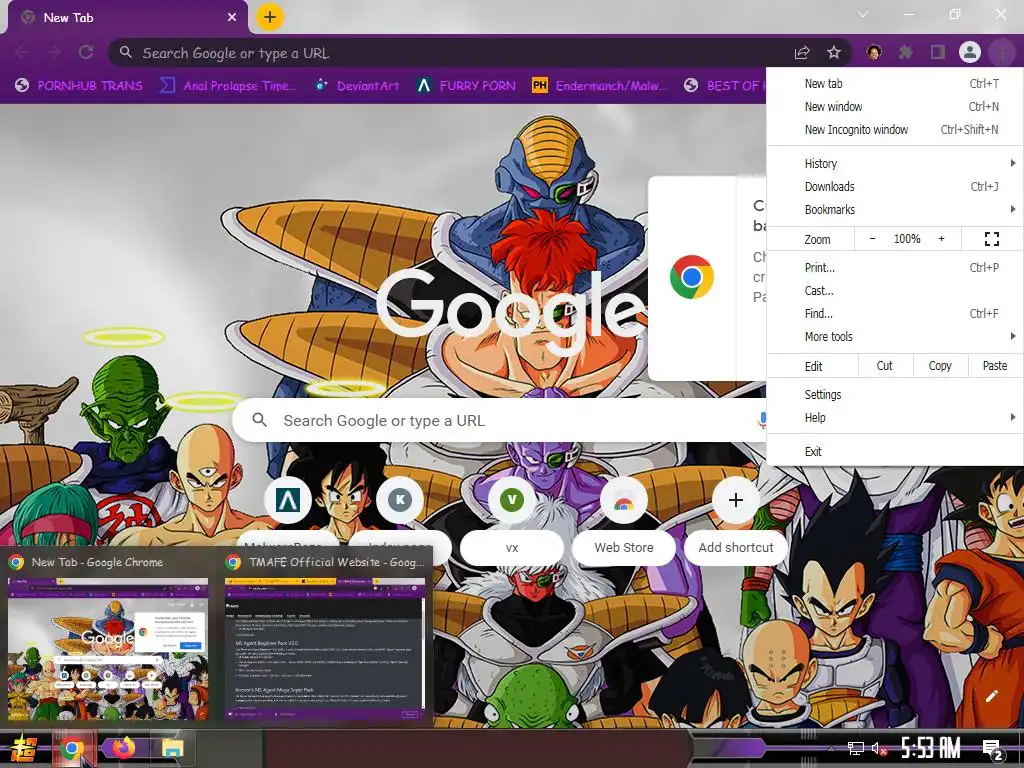Open the profile avatar button

(x=970, y=52)
